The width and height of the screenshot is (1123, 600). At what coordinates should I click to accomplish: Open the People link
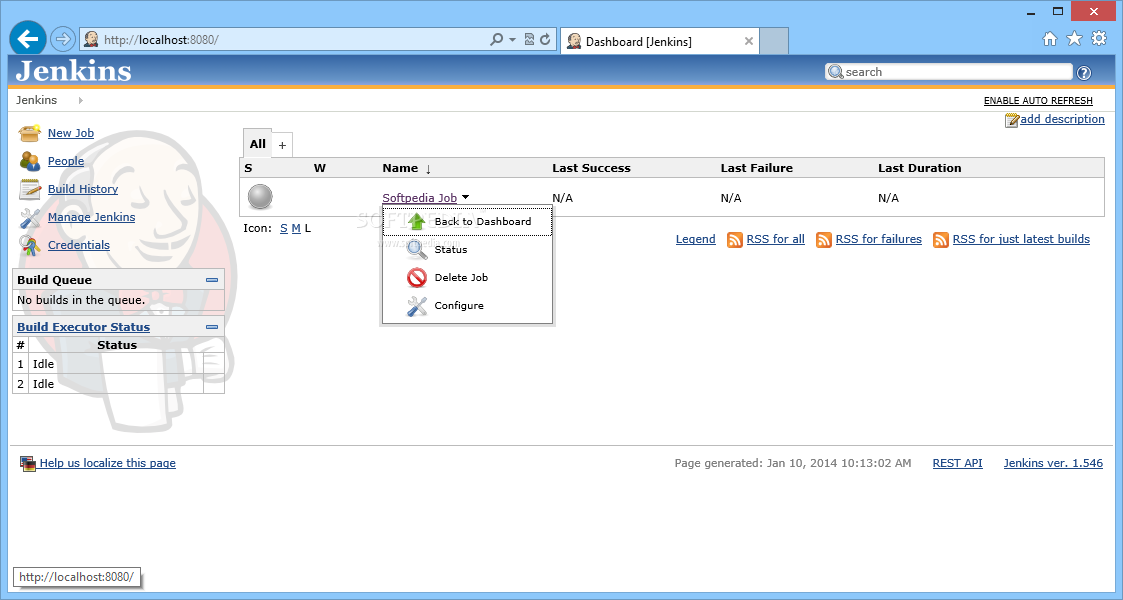[x=66, y=161]
